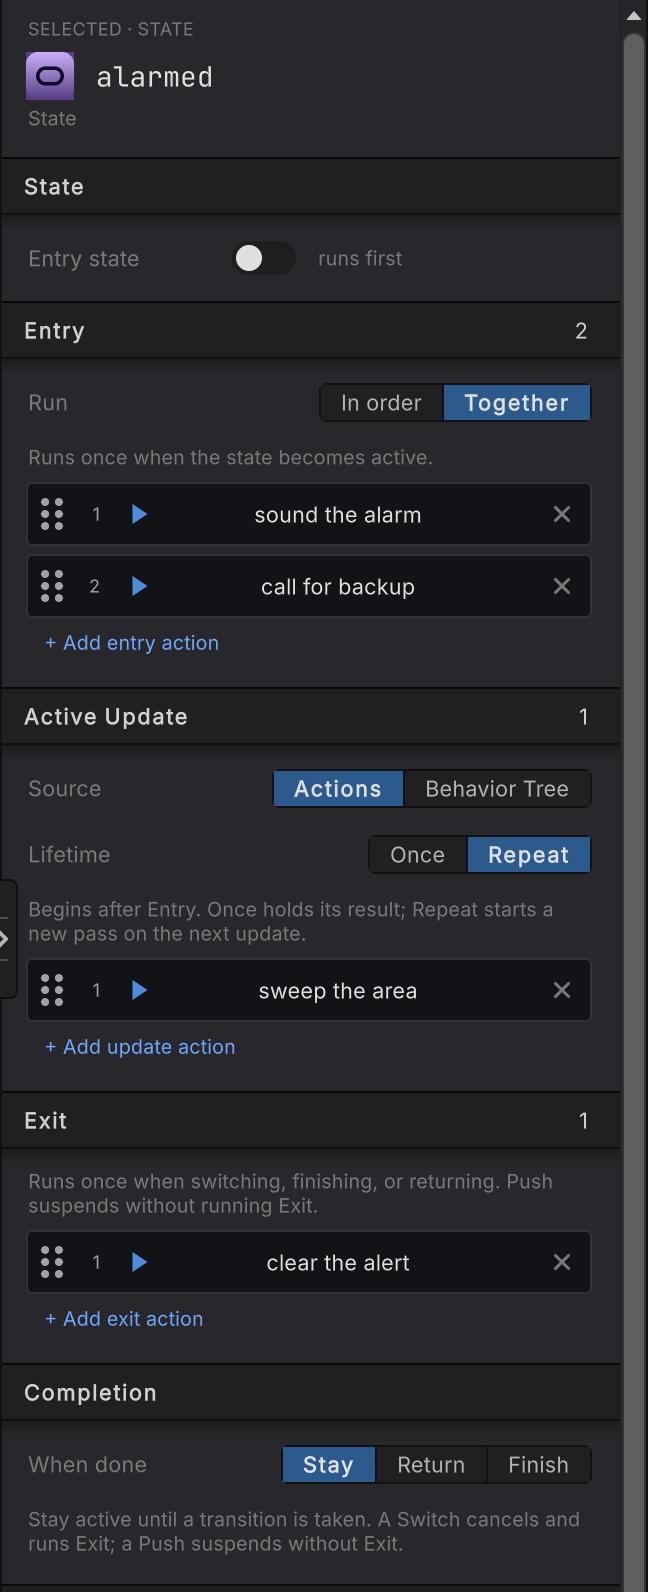Image resolution: width=648 pixels, height=1592 pixels.
Task: Play the 'call for backup' entry action
Action: (140, 586)
